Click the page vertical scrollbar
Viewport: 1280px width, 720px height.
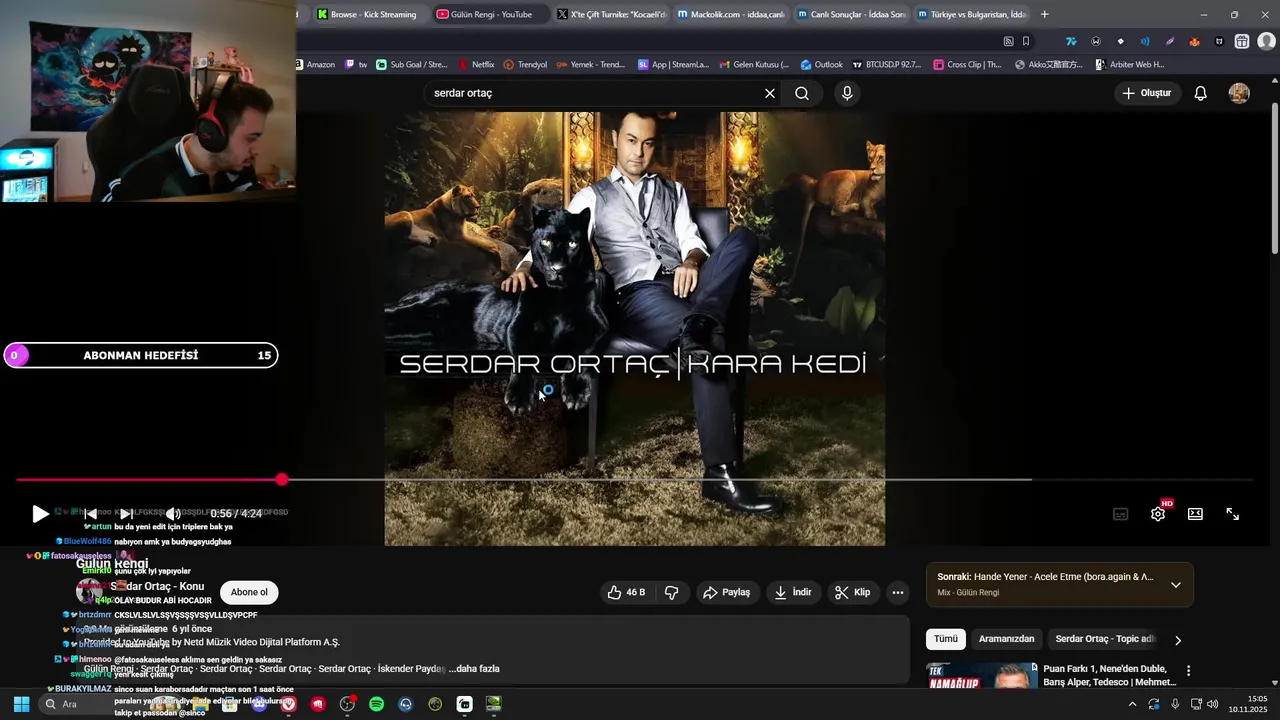1274,178
